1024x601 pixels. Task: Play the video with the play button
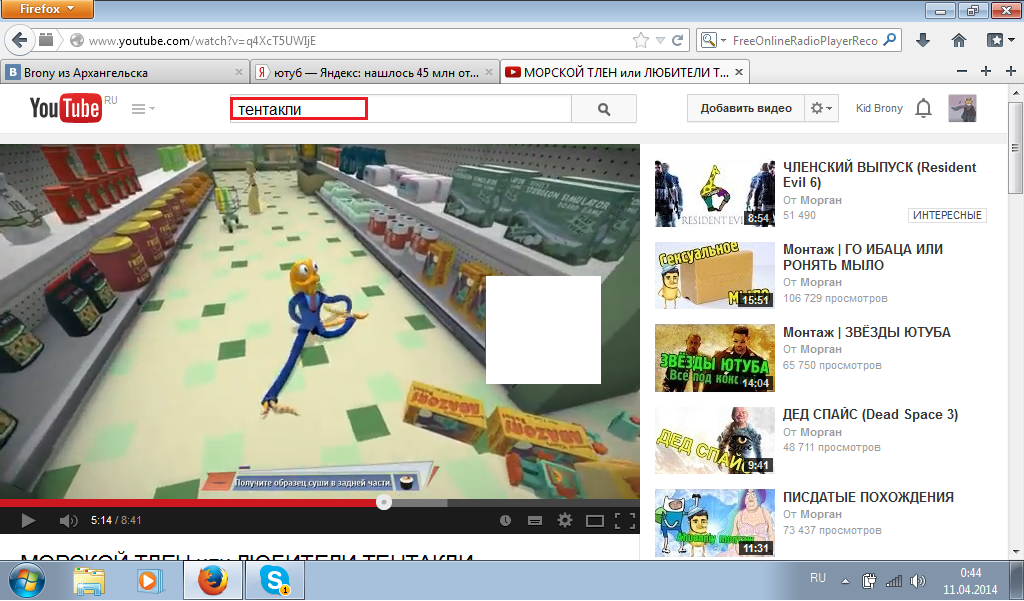pos(28,521)
